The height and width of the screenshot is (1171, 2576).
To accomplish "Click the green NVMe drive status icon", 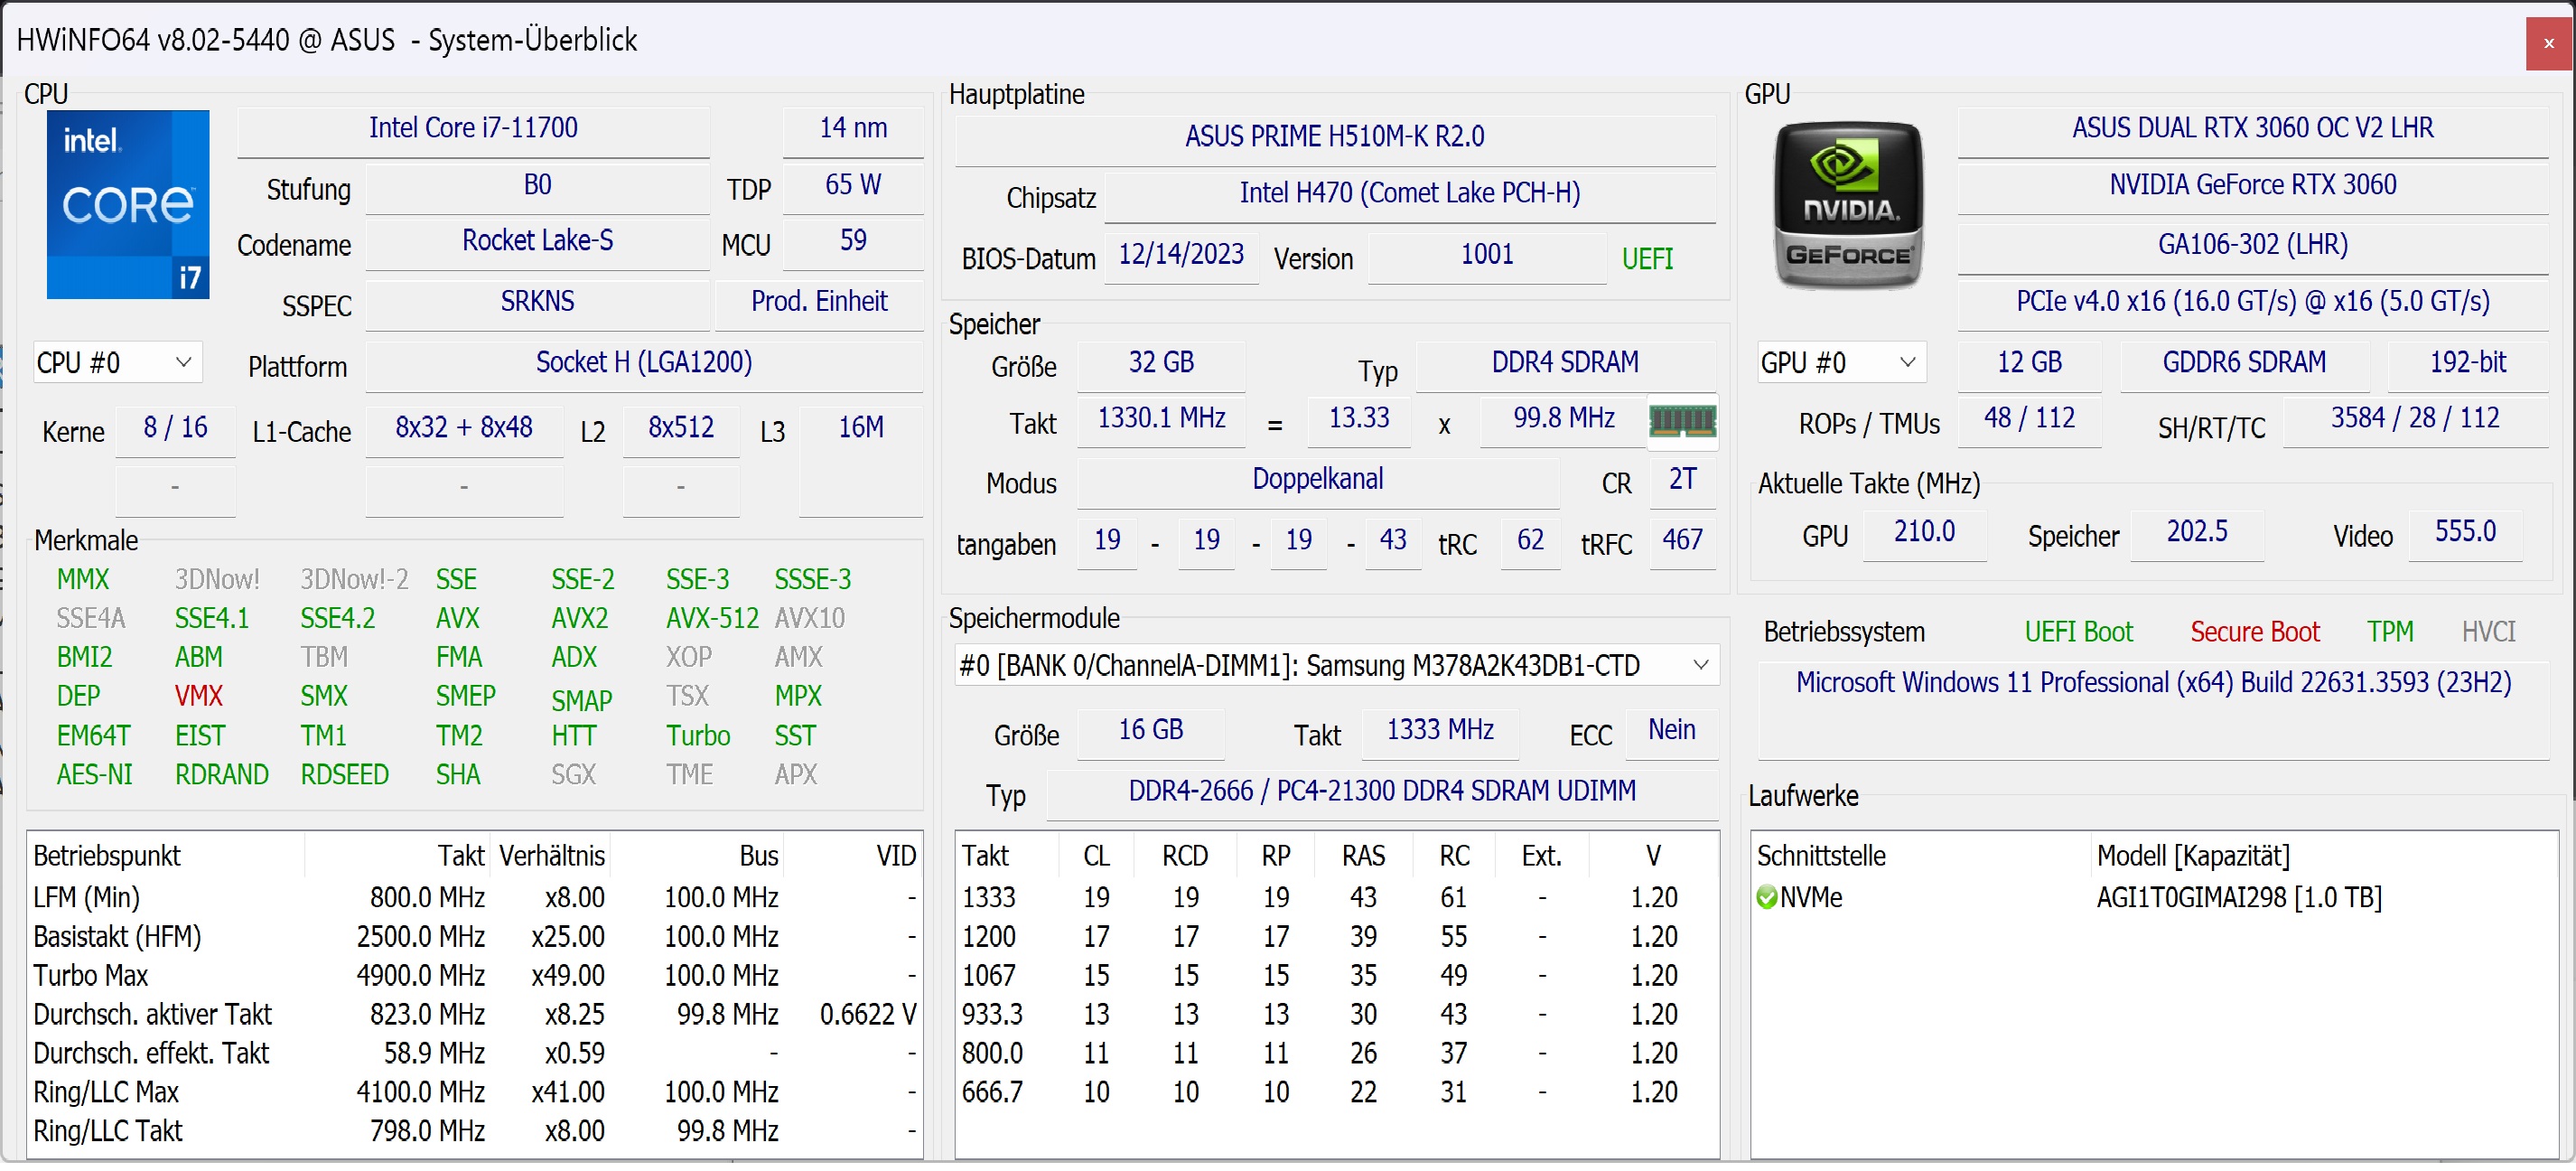I will (1766, 898).
